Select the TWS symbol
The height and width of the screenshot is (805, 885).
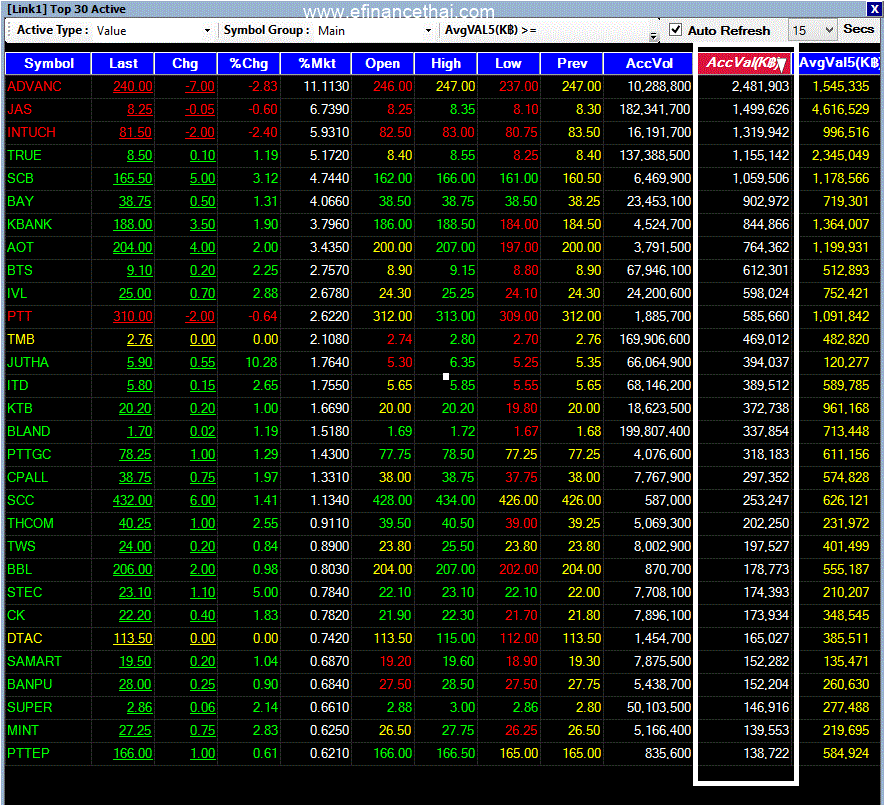pyautogui.click(x=21, y=546)
